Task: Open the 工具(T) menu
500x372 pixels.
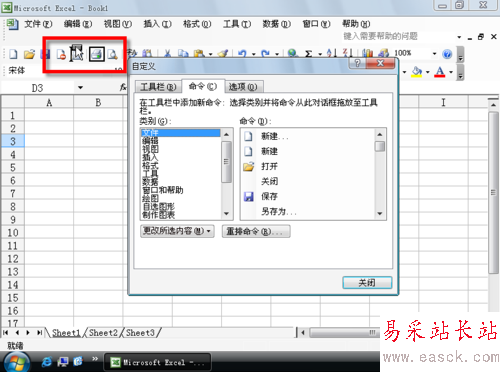Action: (237, 24)
